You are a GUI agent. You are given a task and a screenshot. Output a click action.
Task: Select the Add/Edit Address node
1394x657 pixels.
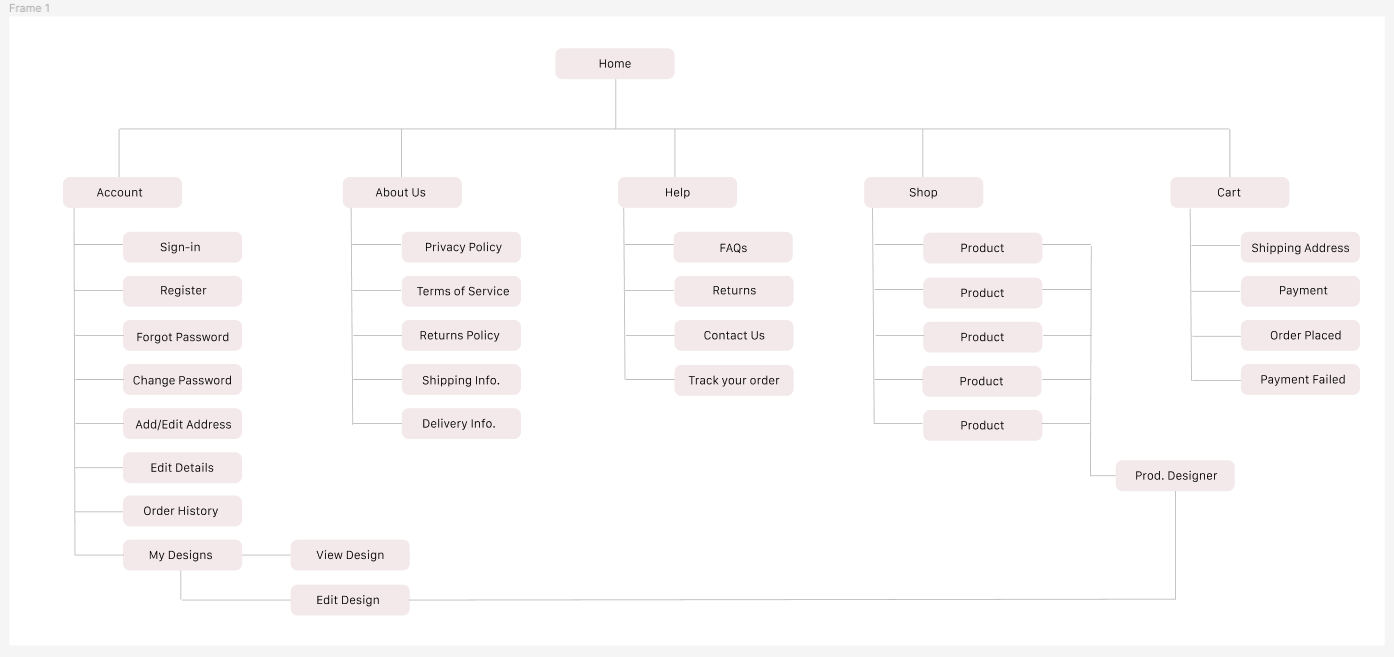[182, 424]
